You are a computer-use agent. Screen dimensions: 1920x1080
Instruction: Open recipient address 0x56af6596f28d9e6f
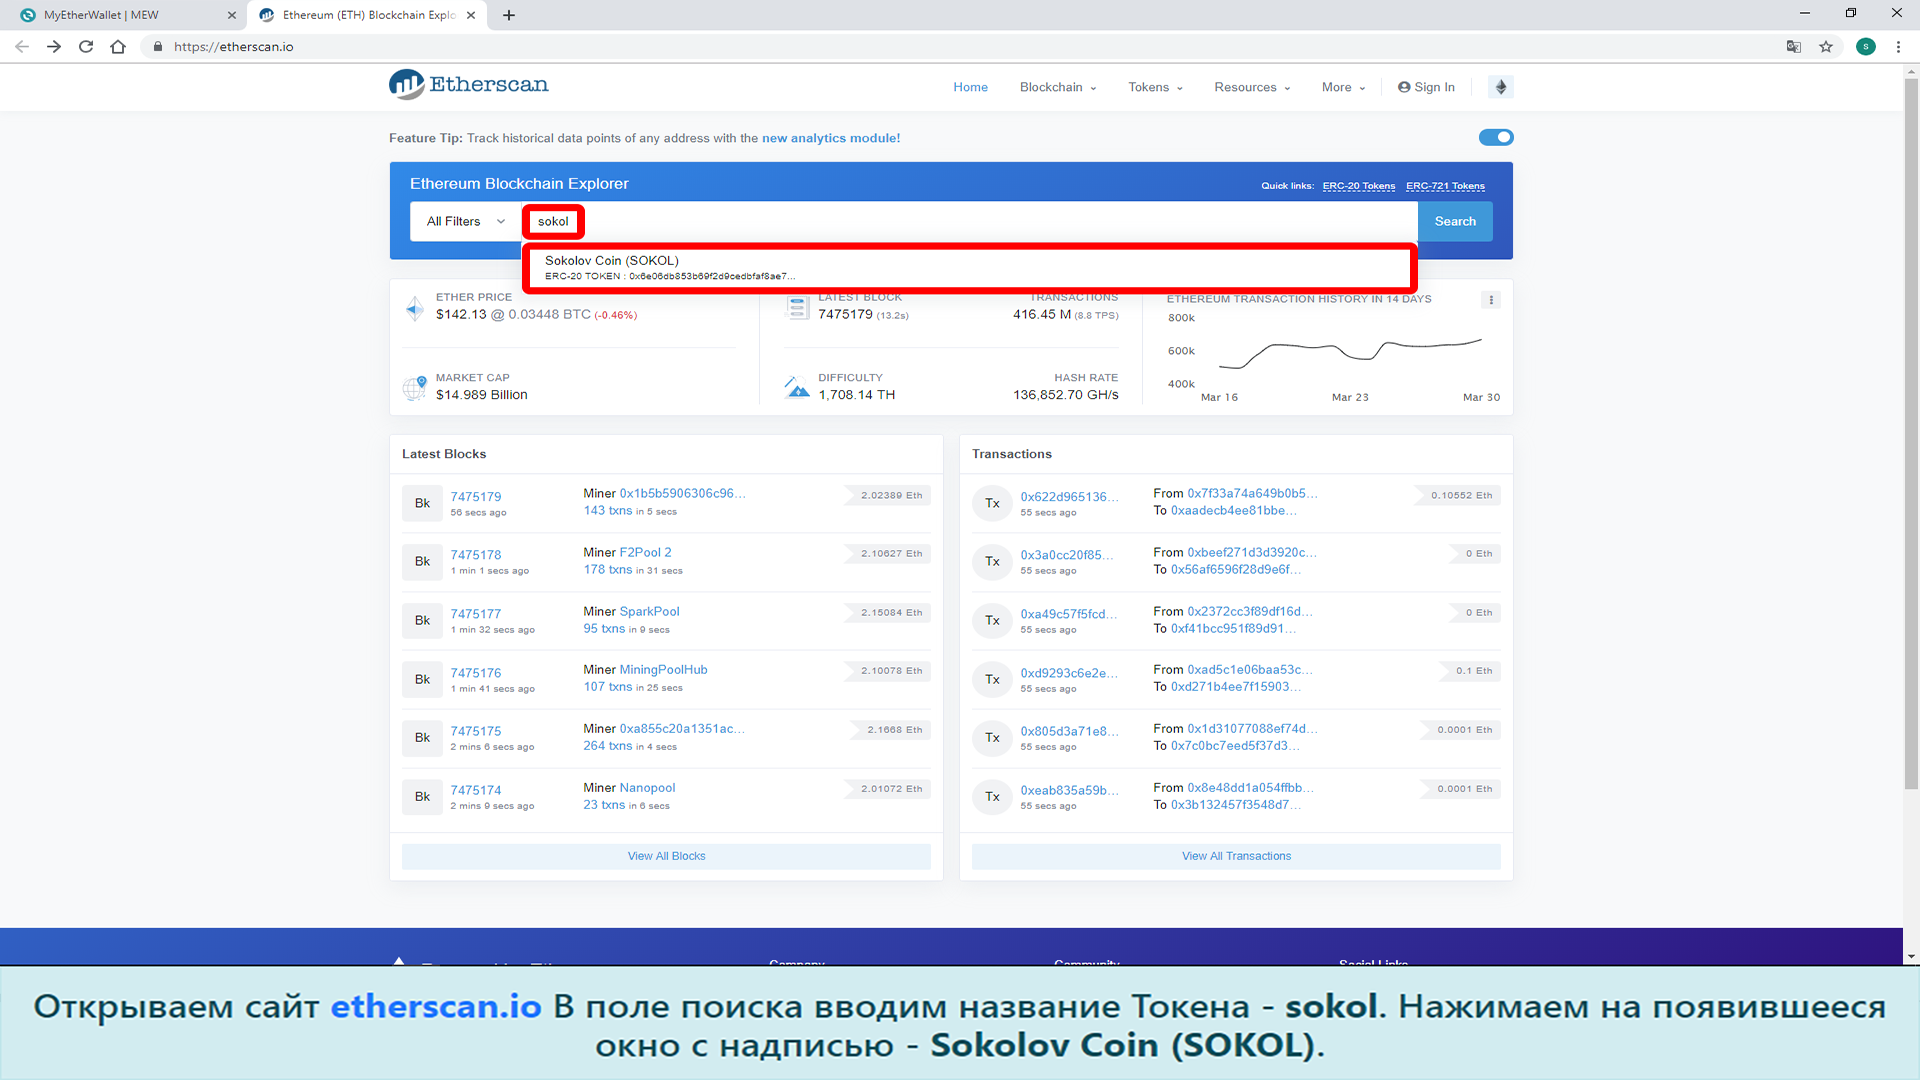point(1236,569)
